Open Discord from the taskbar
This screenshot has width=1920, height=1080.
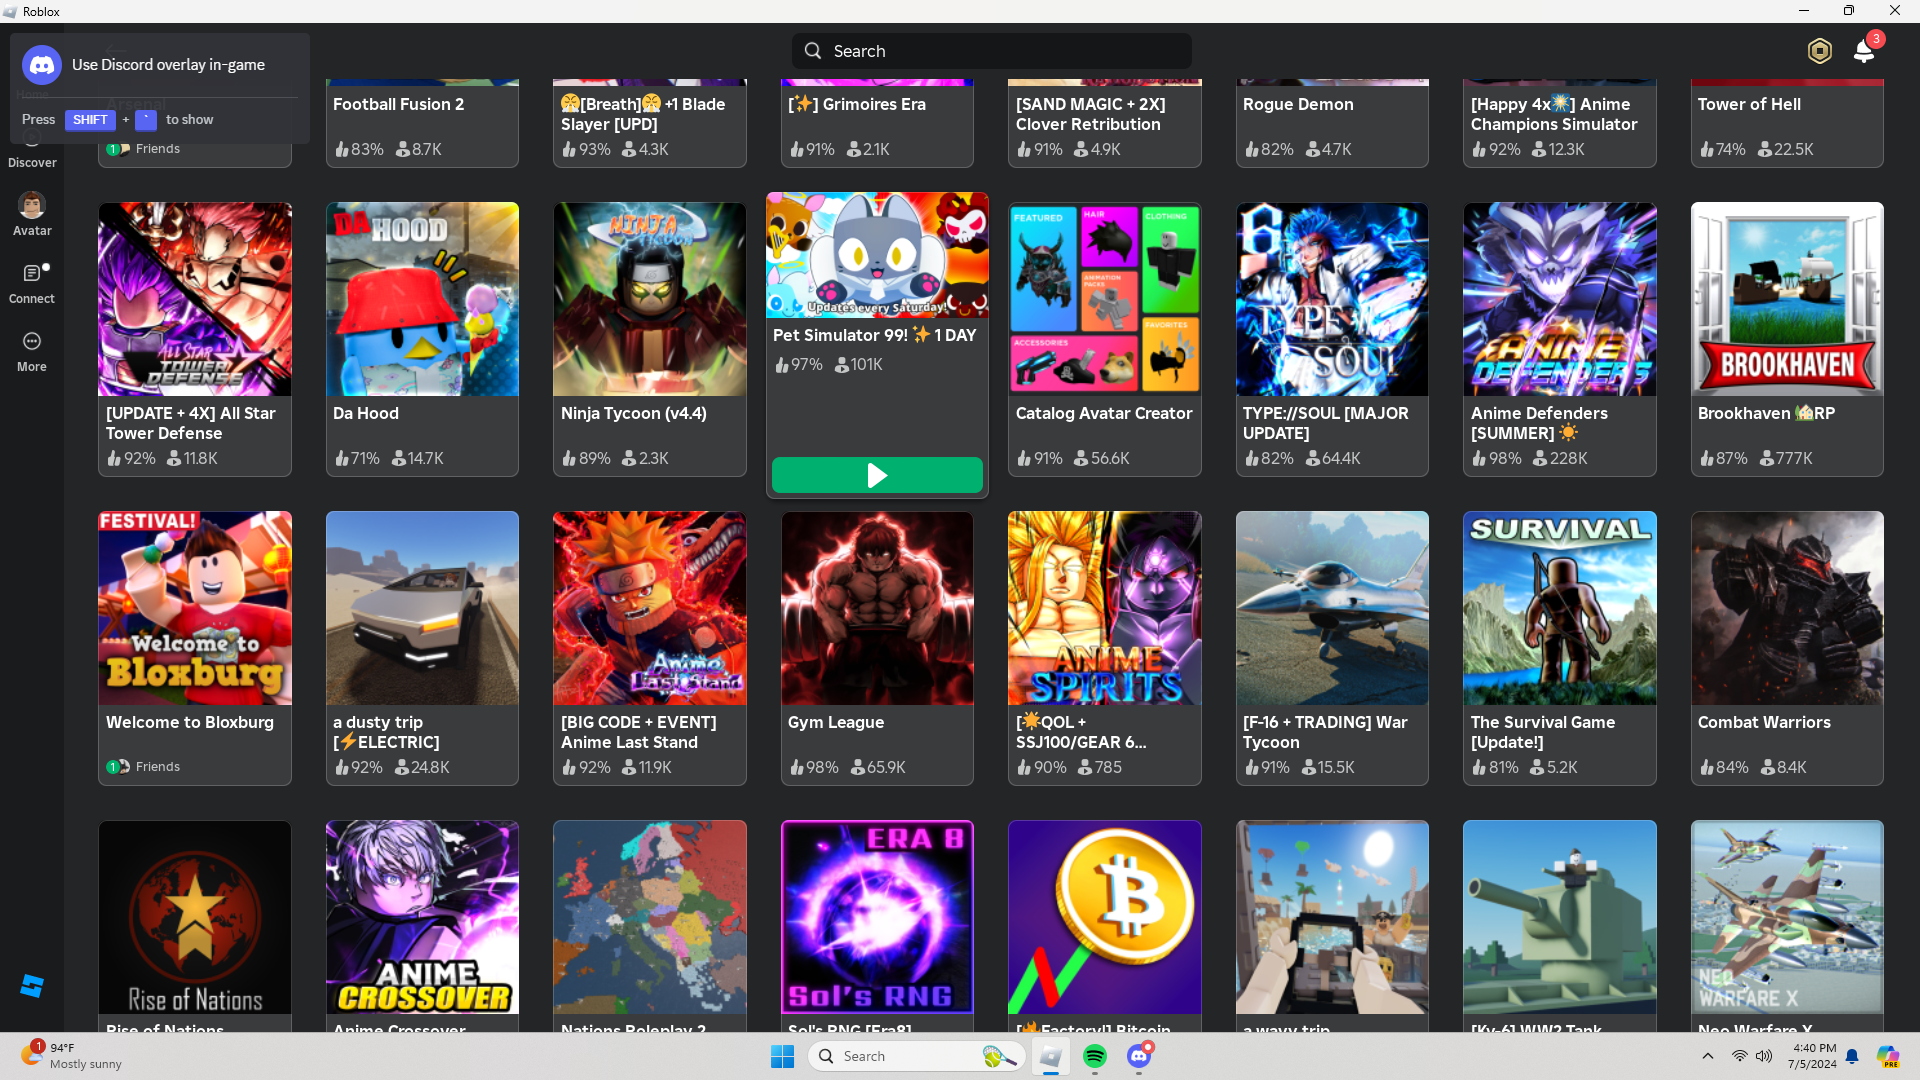tap(1139, 1056)
